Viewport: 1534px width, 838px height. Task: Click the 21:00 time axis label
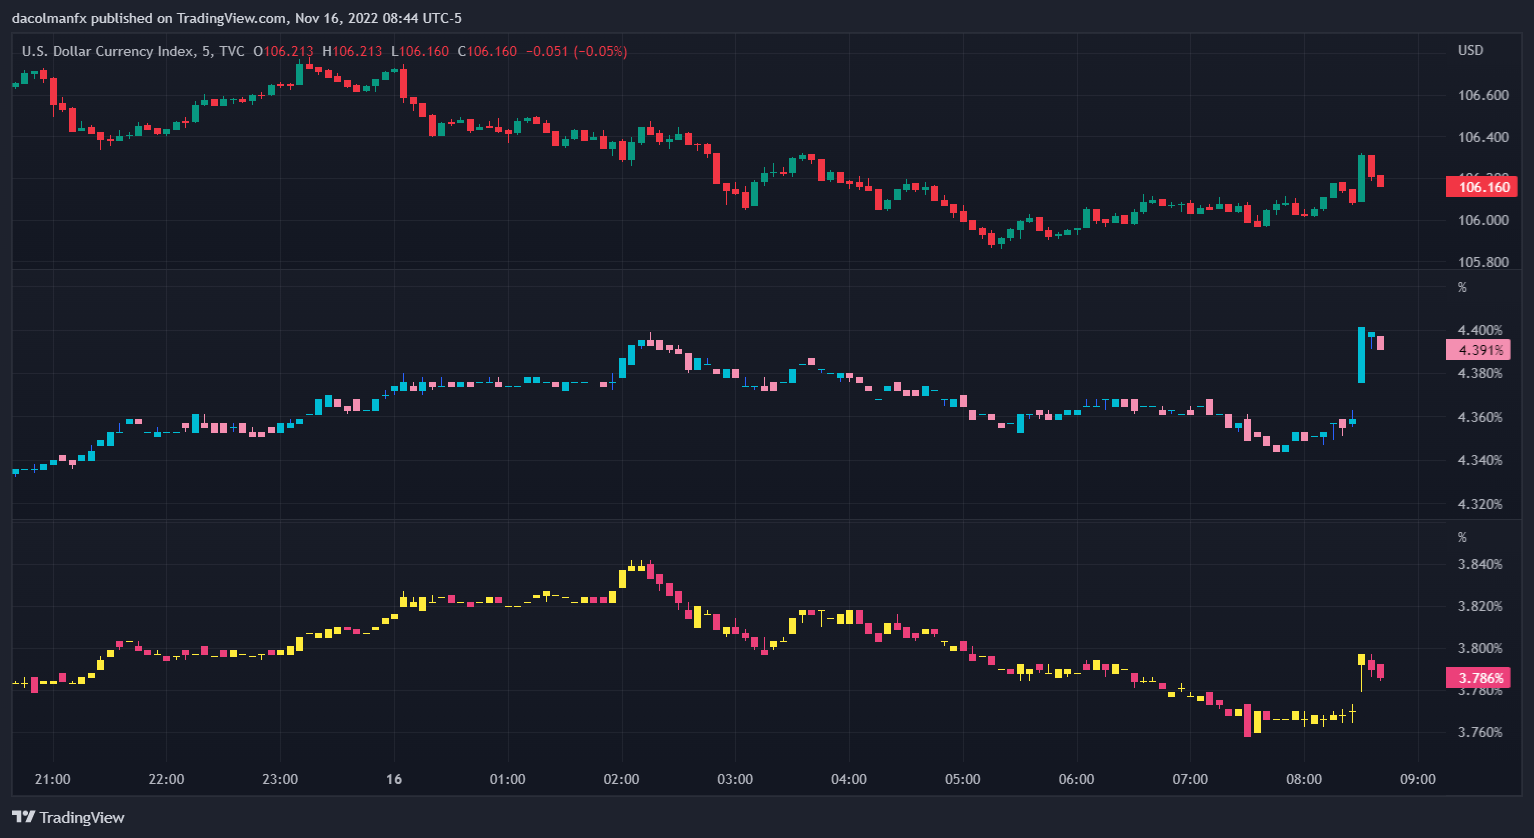pyautogui.click(x=52, y=779)
